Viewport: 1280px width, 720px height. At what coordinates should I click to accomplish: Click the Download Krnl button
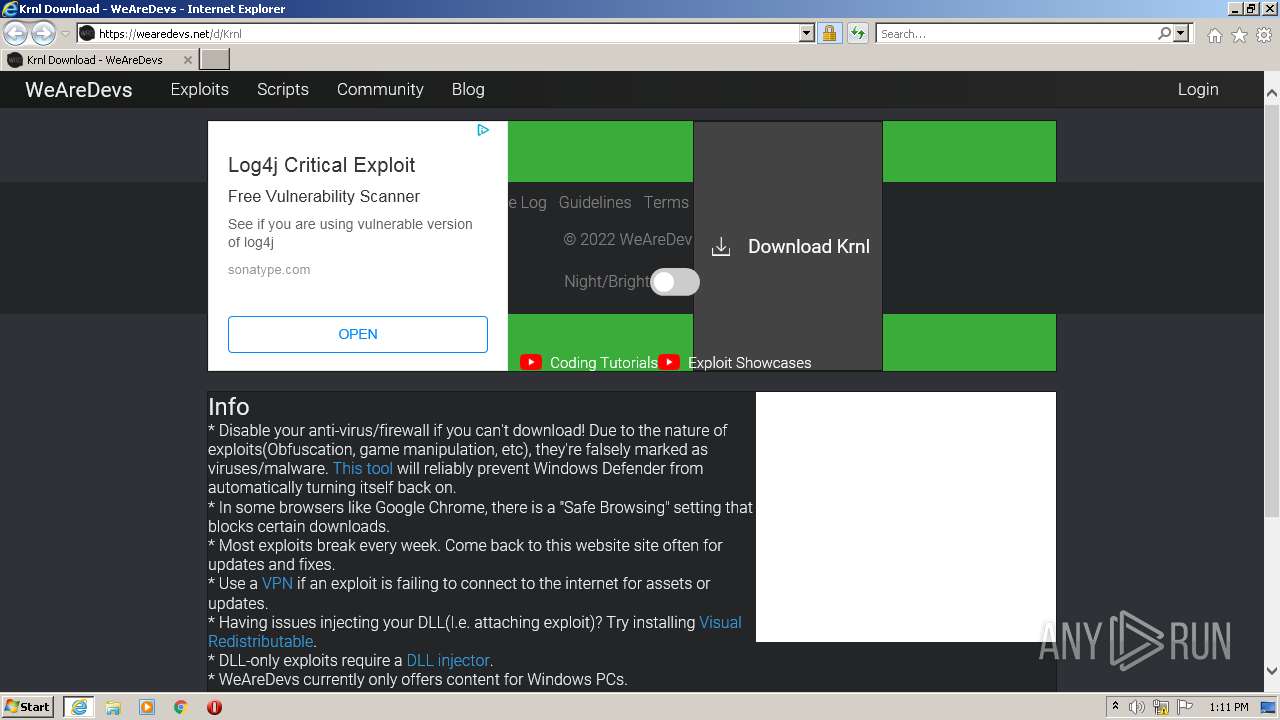(789, 246)
